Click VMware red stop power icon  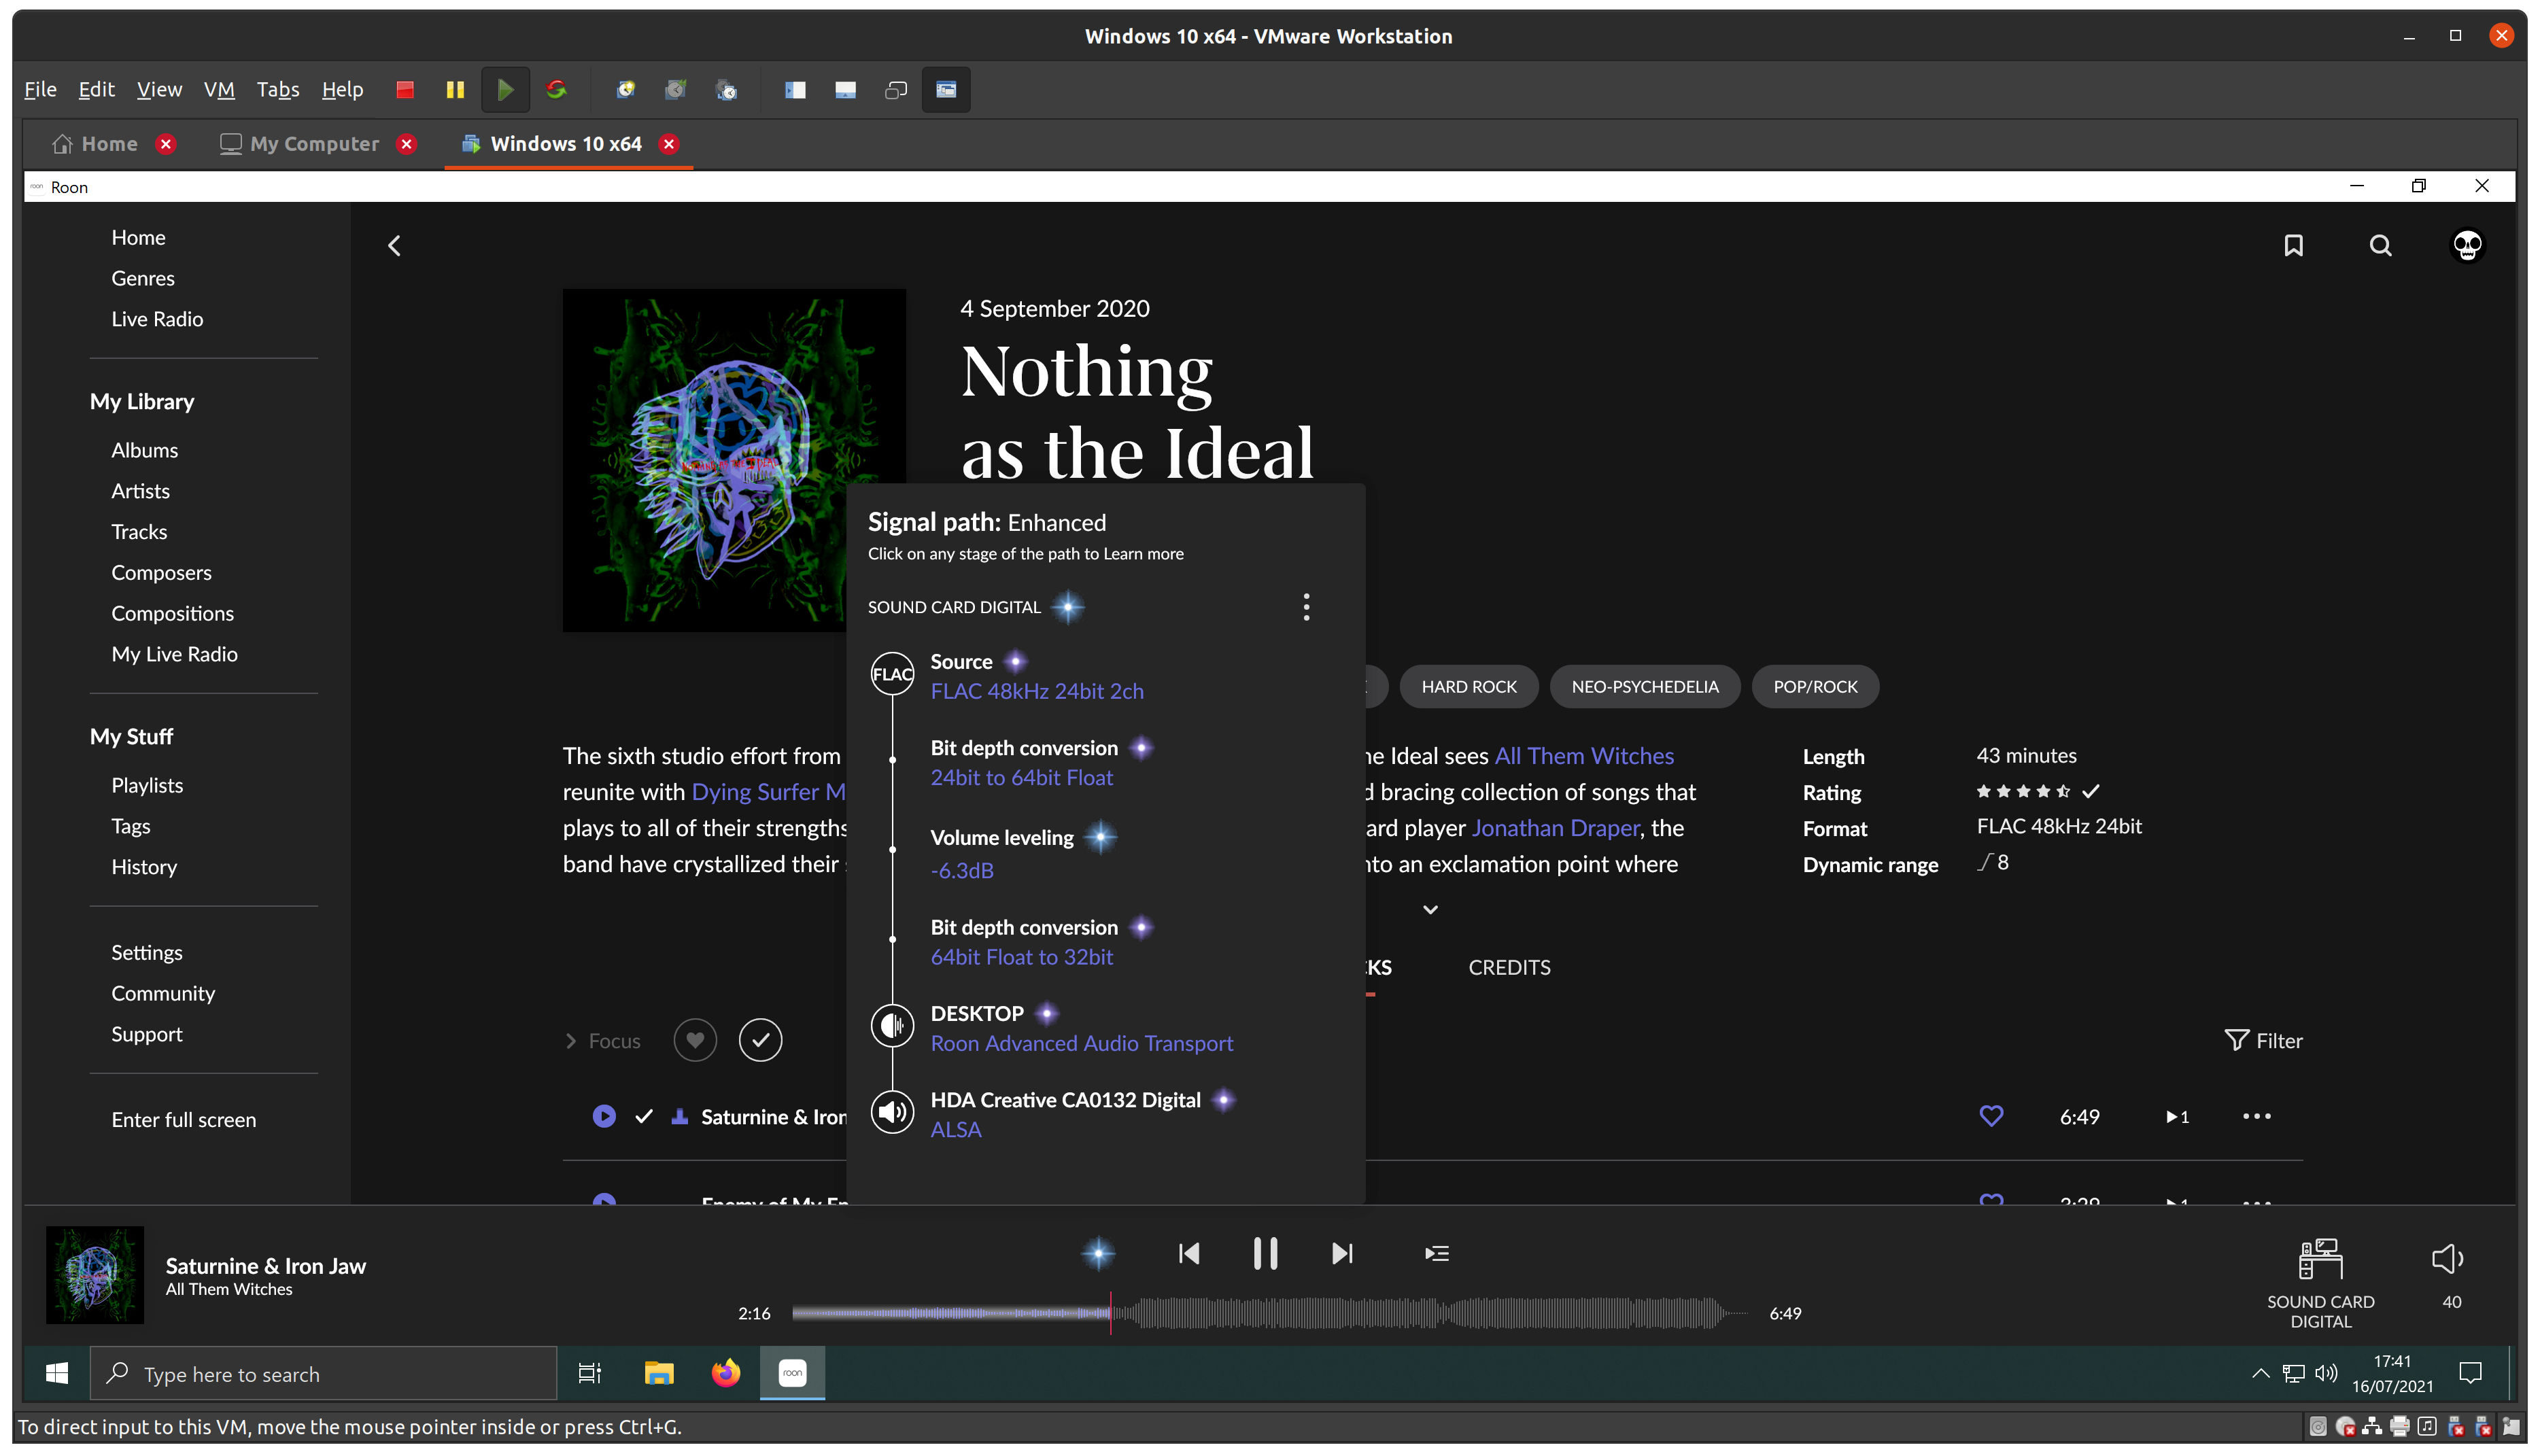point(405,89)
